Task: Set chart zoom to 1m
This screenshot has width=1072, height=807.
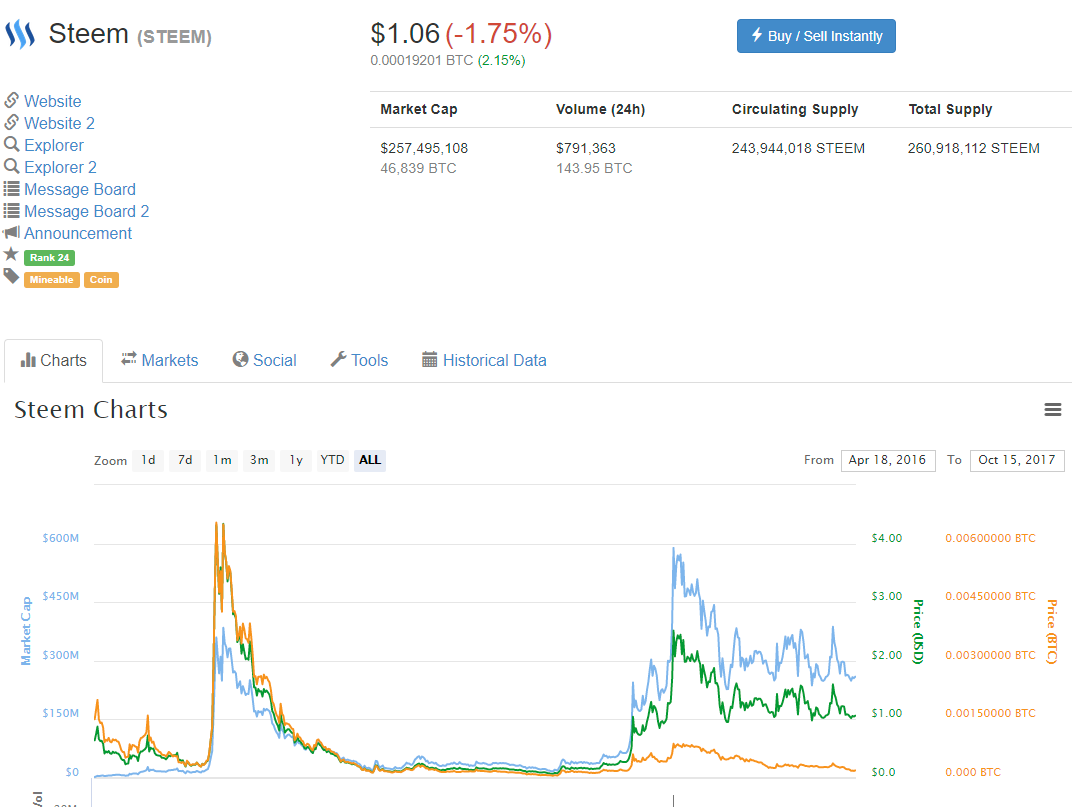Action: (x=222, y=460)
